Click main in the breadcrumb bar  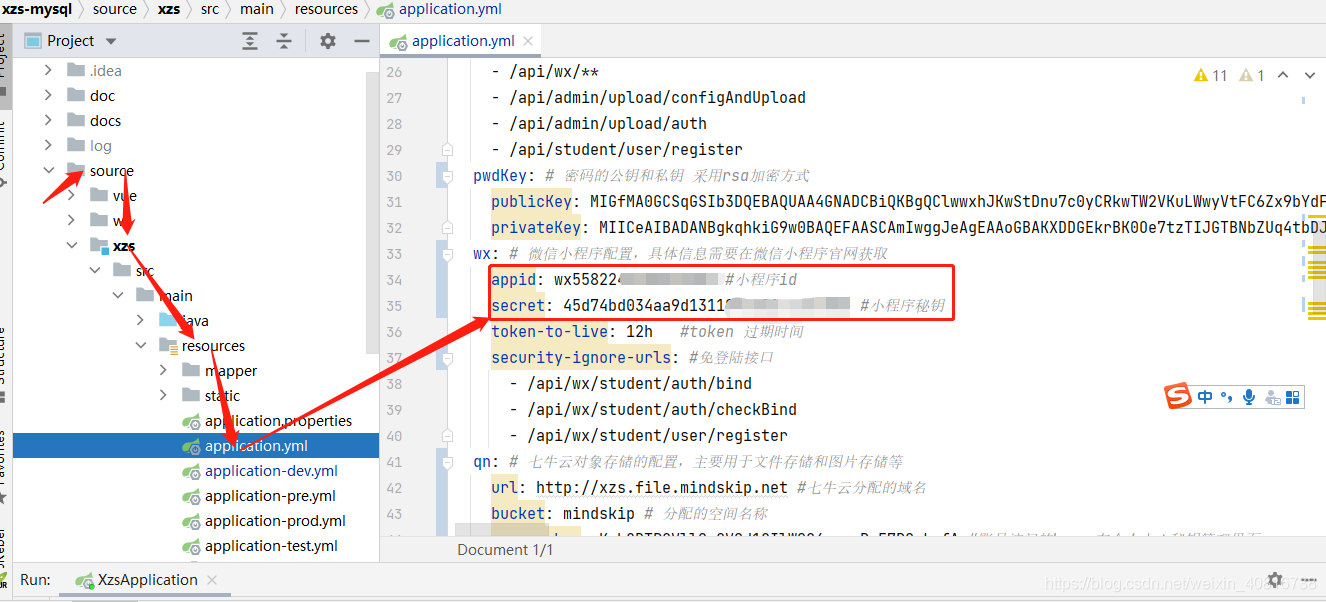click(x=257, y=9)
